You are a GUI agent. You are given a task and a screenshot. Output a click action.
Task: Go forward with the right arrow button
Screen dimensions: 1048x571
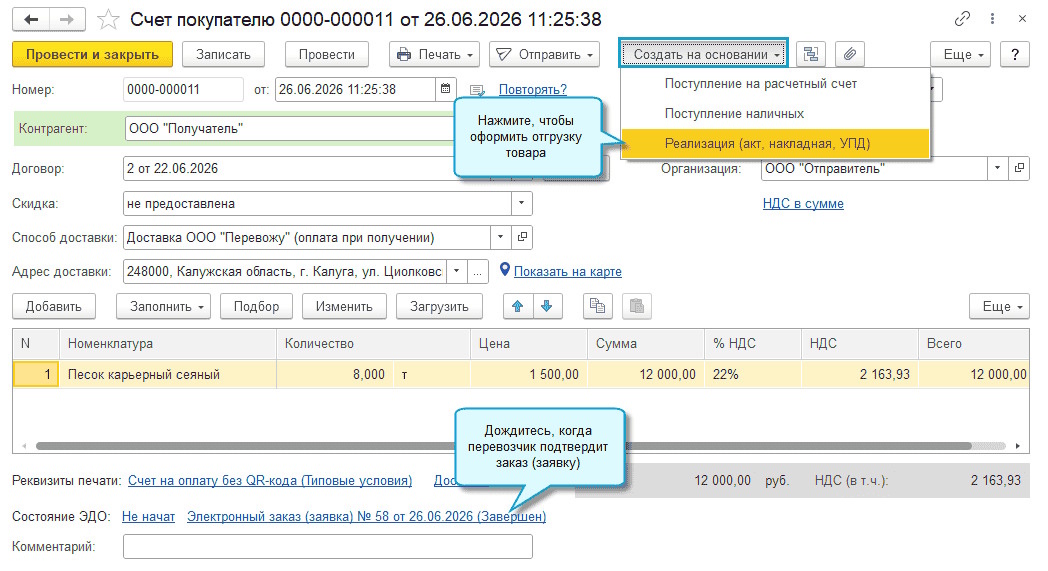click(67, 19)
